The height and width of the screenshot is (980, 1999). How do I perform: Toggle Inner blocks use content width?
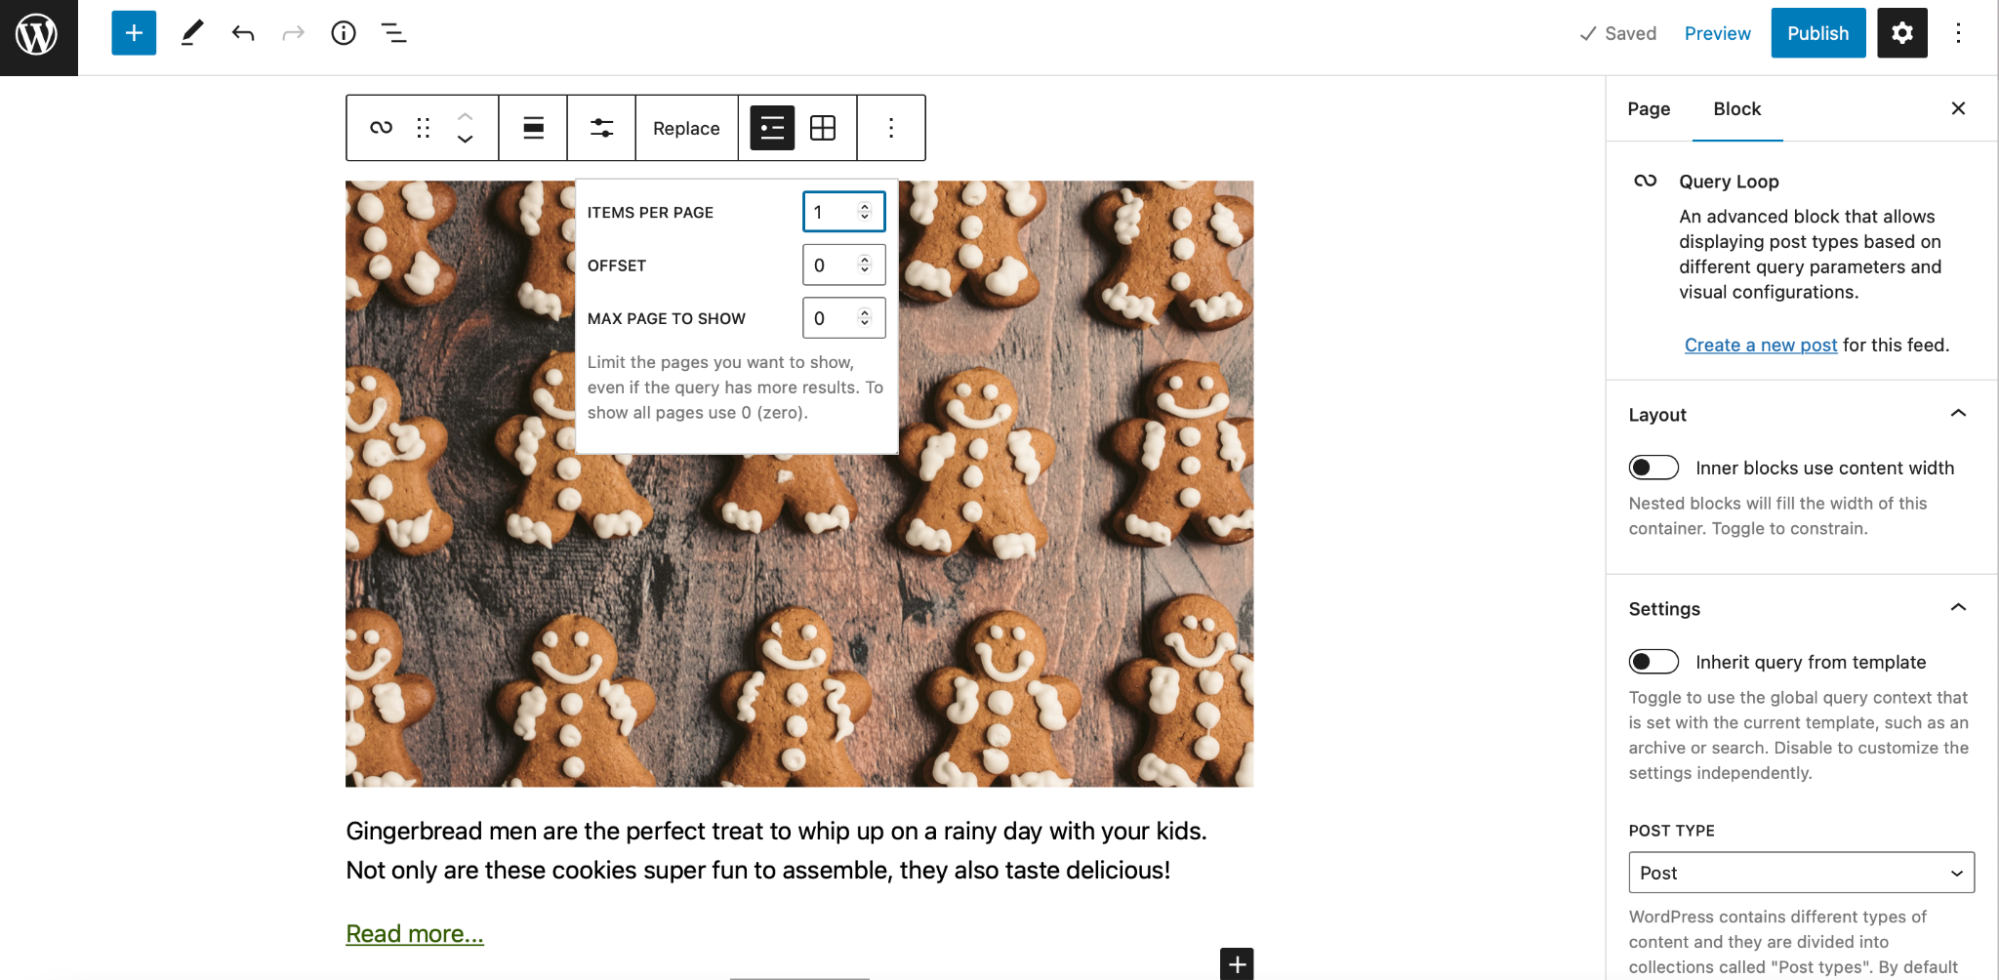pyautogui.click(x=1653, y=468)
